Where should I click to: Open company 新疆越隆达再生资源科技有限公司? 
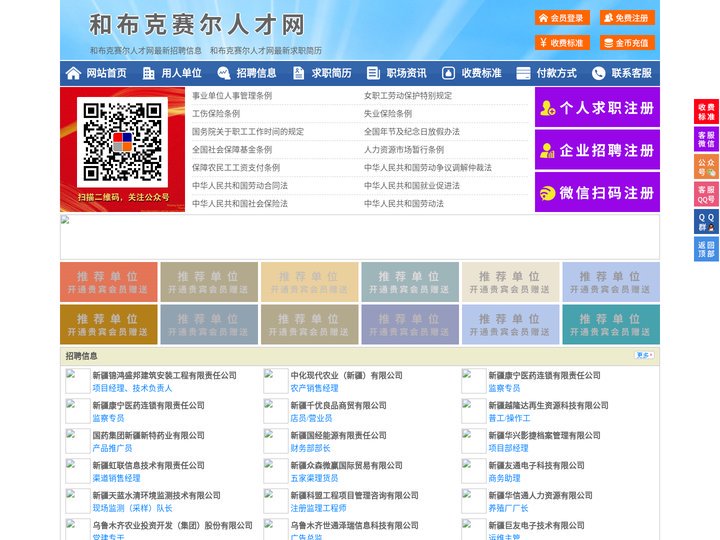[548, 405]
